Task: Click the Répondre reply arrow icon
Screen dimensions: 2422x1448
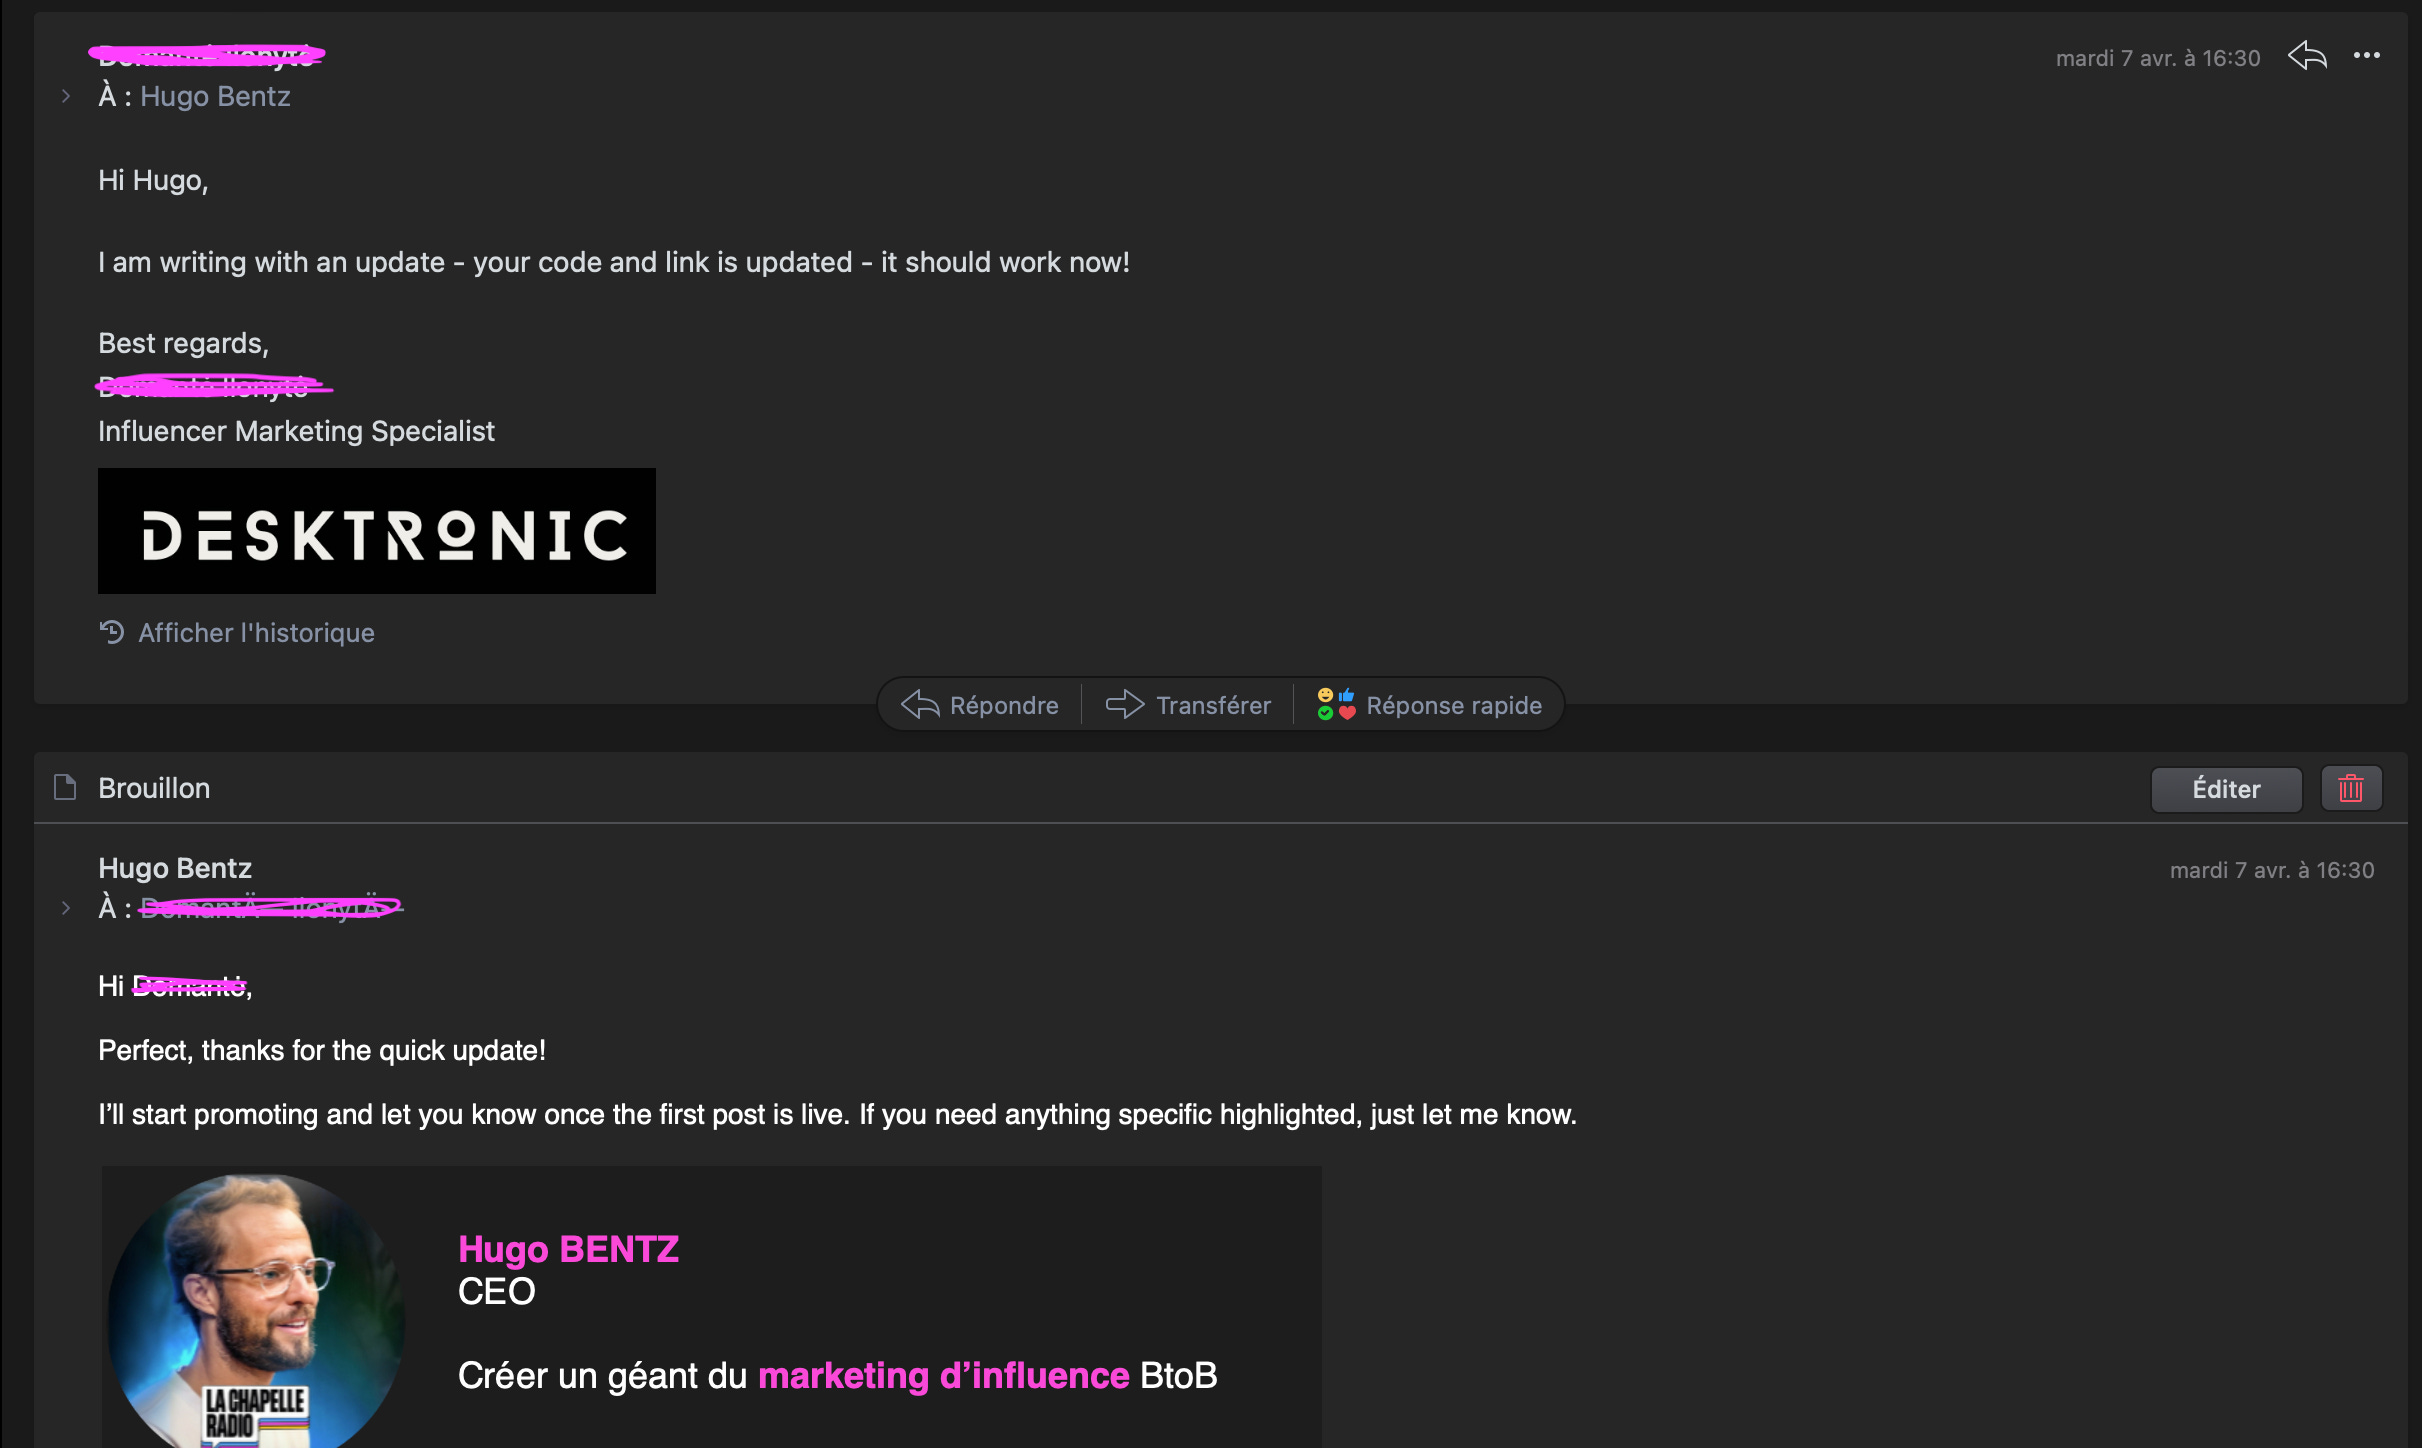Action: [x=920, y=704]
